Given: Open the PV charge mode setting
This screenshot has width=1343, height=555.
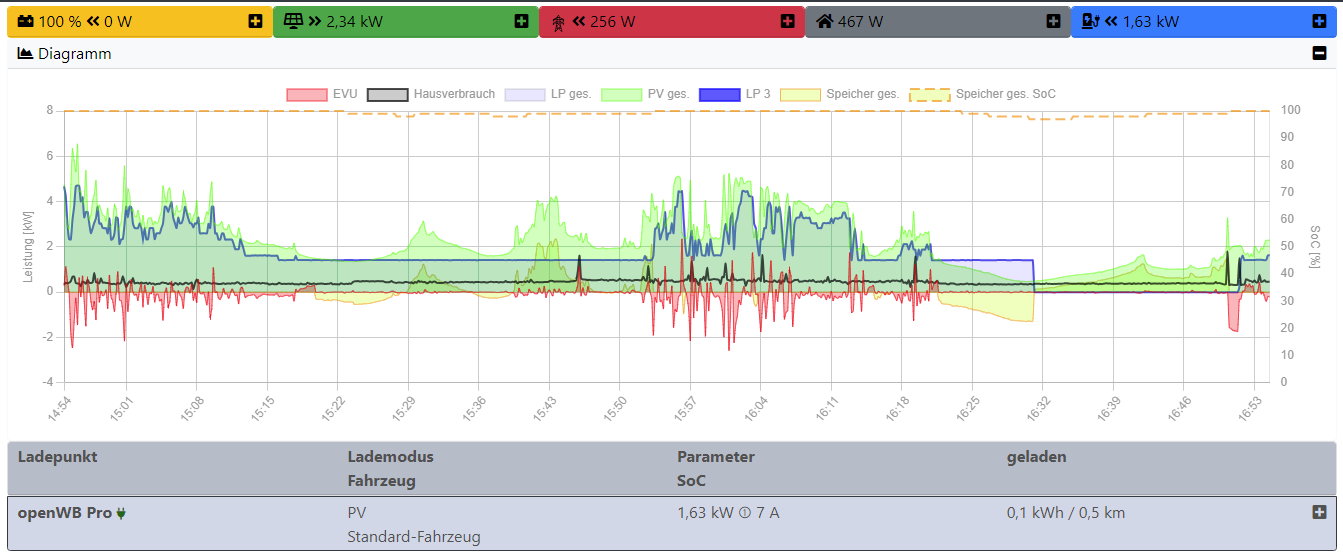Looking at the screenshot, I should click(x=356, y=513).
